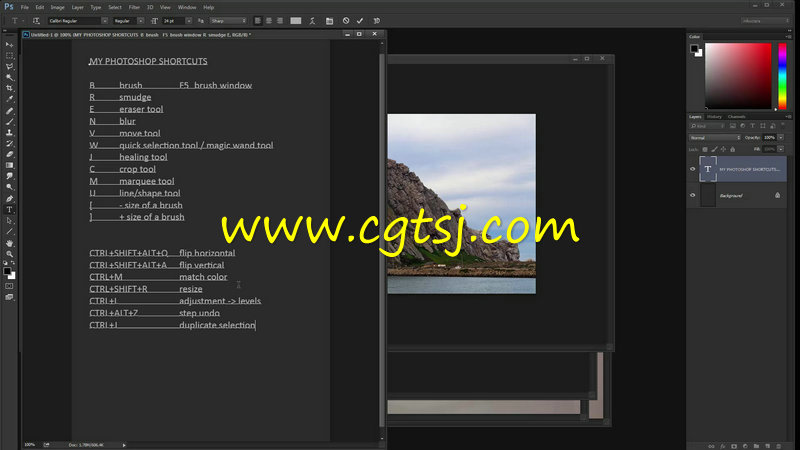Select the Path Selection tool
Image resolution: width=800 pixels, height=450 pixels.
tap(9, 221)
